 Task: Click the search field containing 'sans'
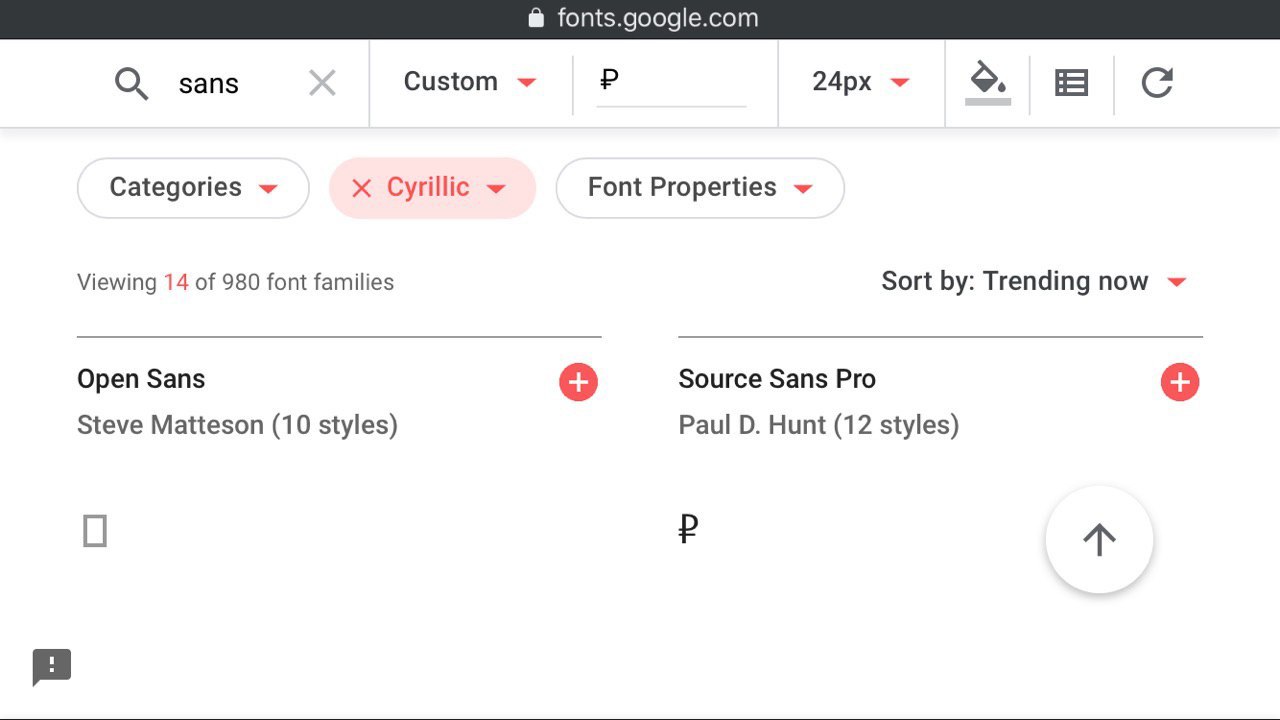(x=208, y=83)
